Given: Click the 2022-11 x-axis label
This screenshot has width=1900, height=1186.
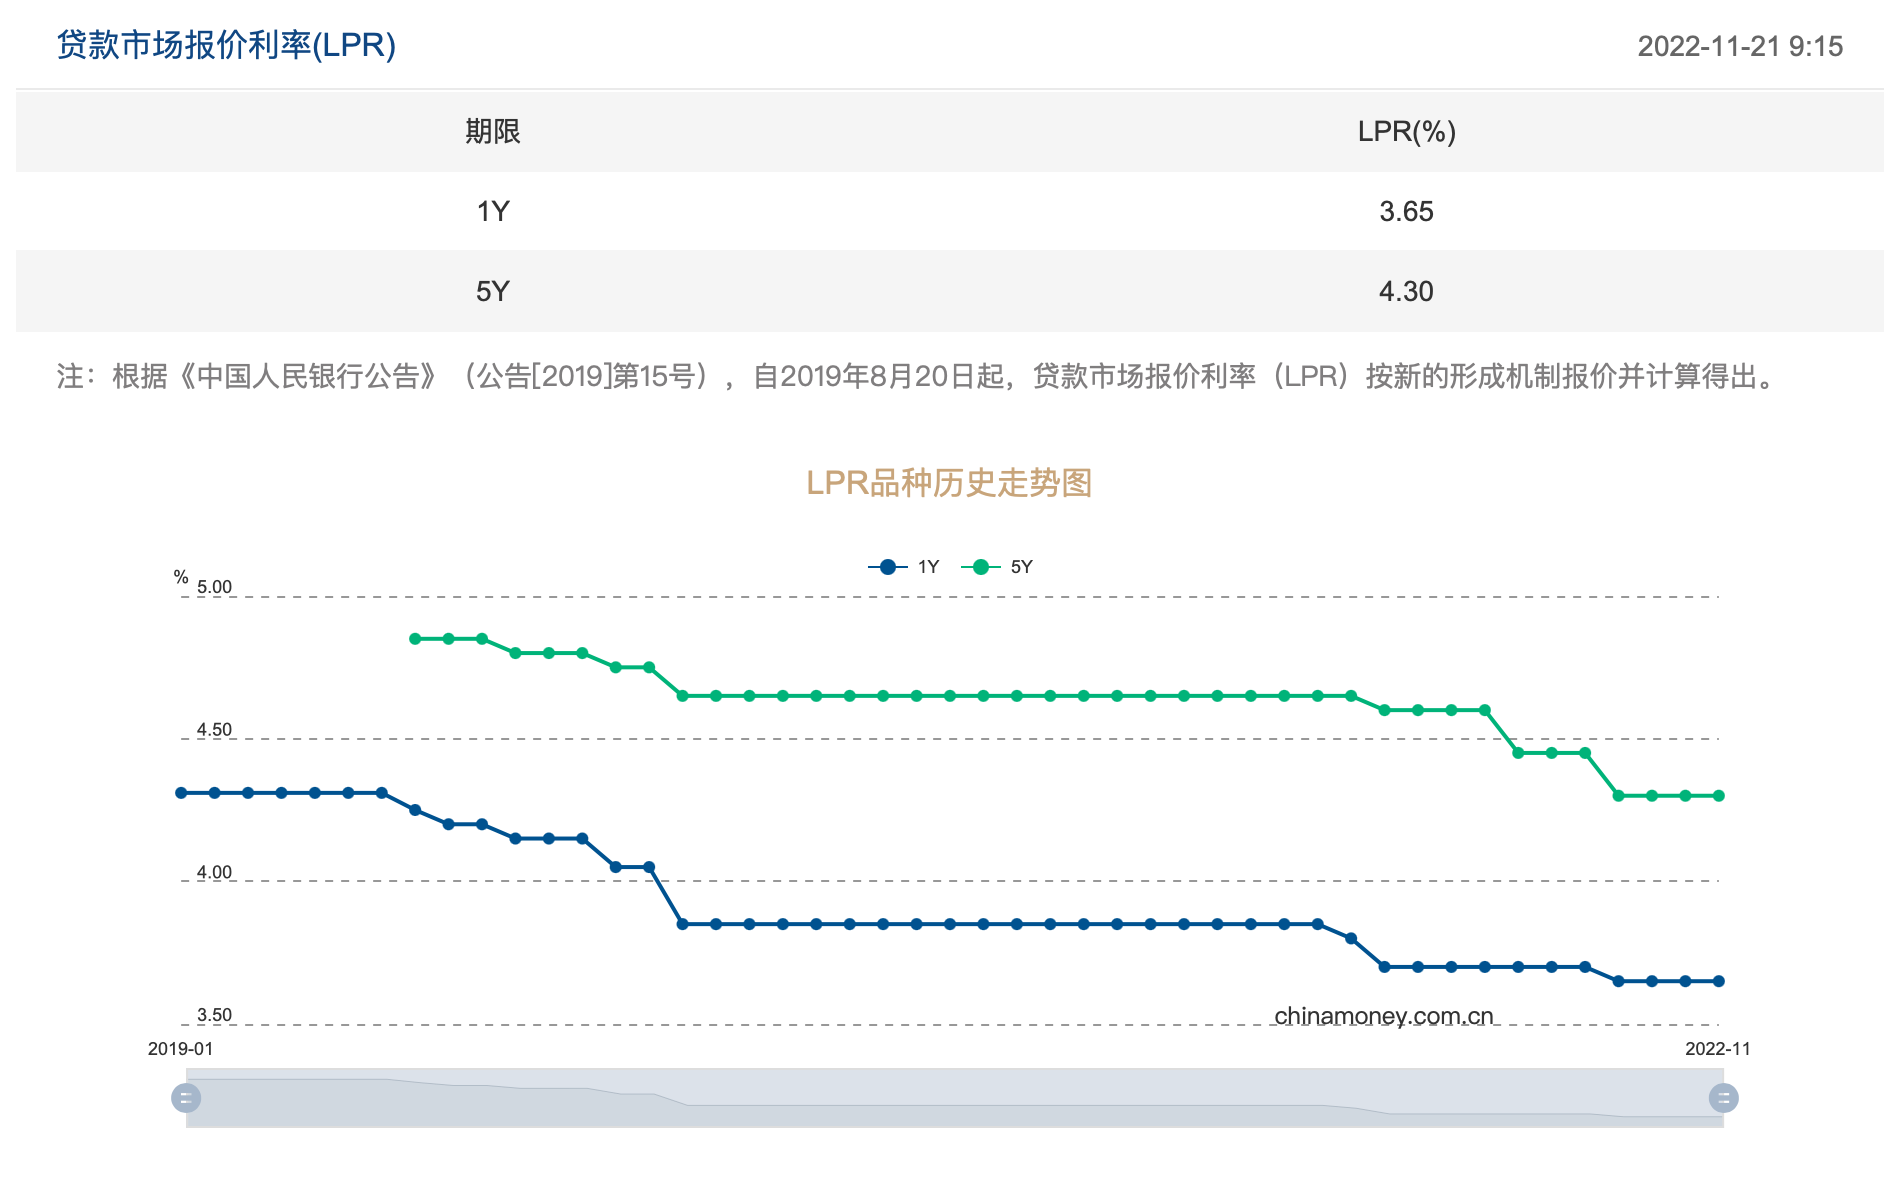Looking at the screenshot, I should (1718, 1049).
